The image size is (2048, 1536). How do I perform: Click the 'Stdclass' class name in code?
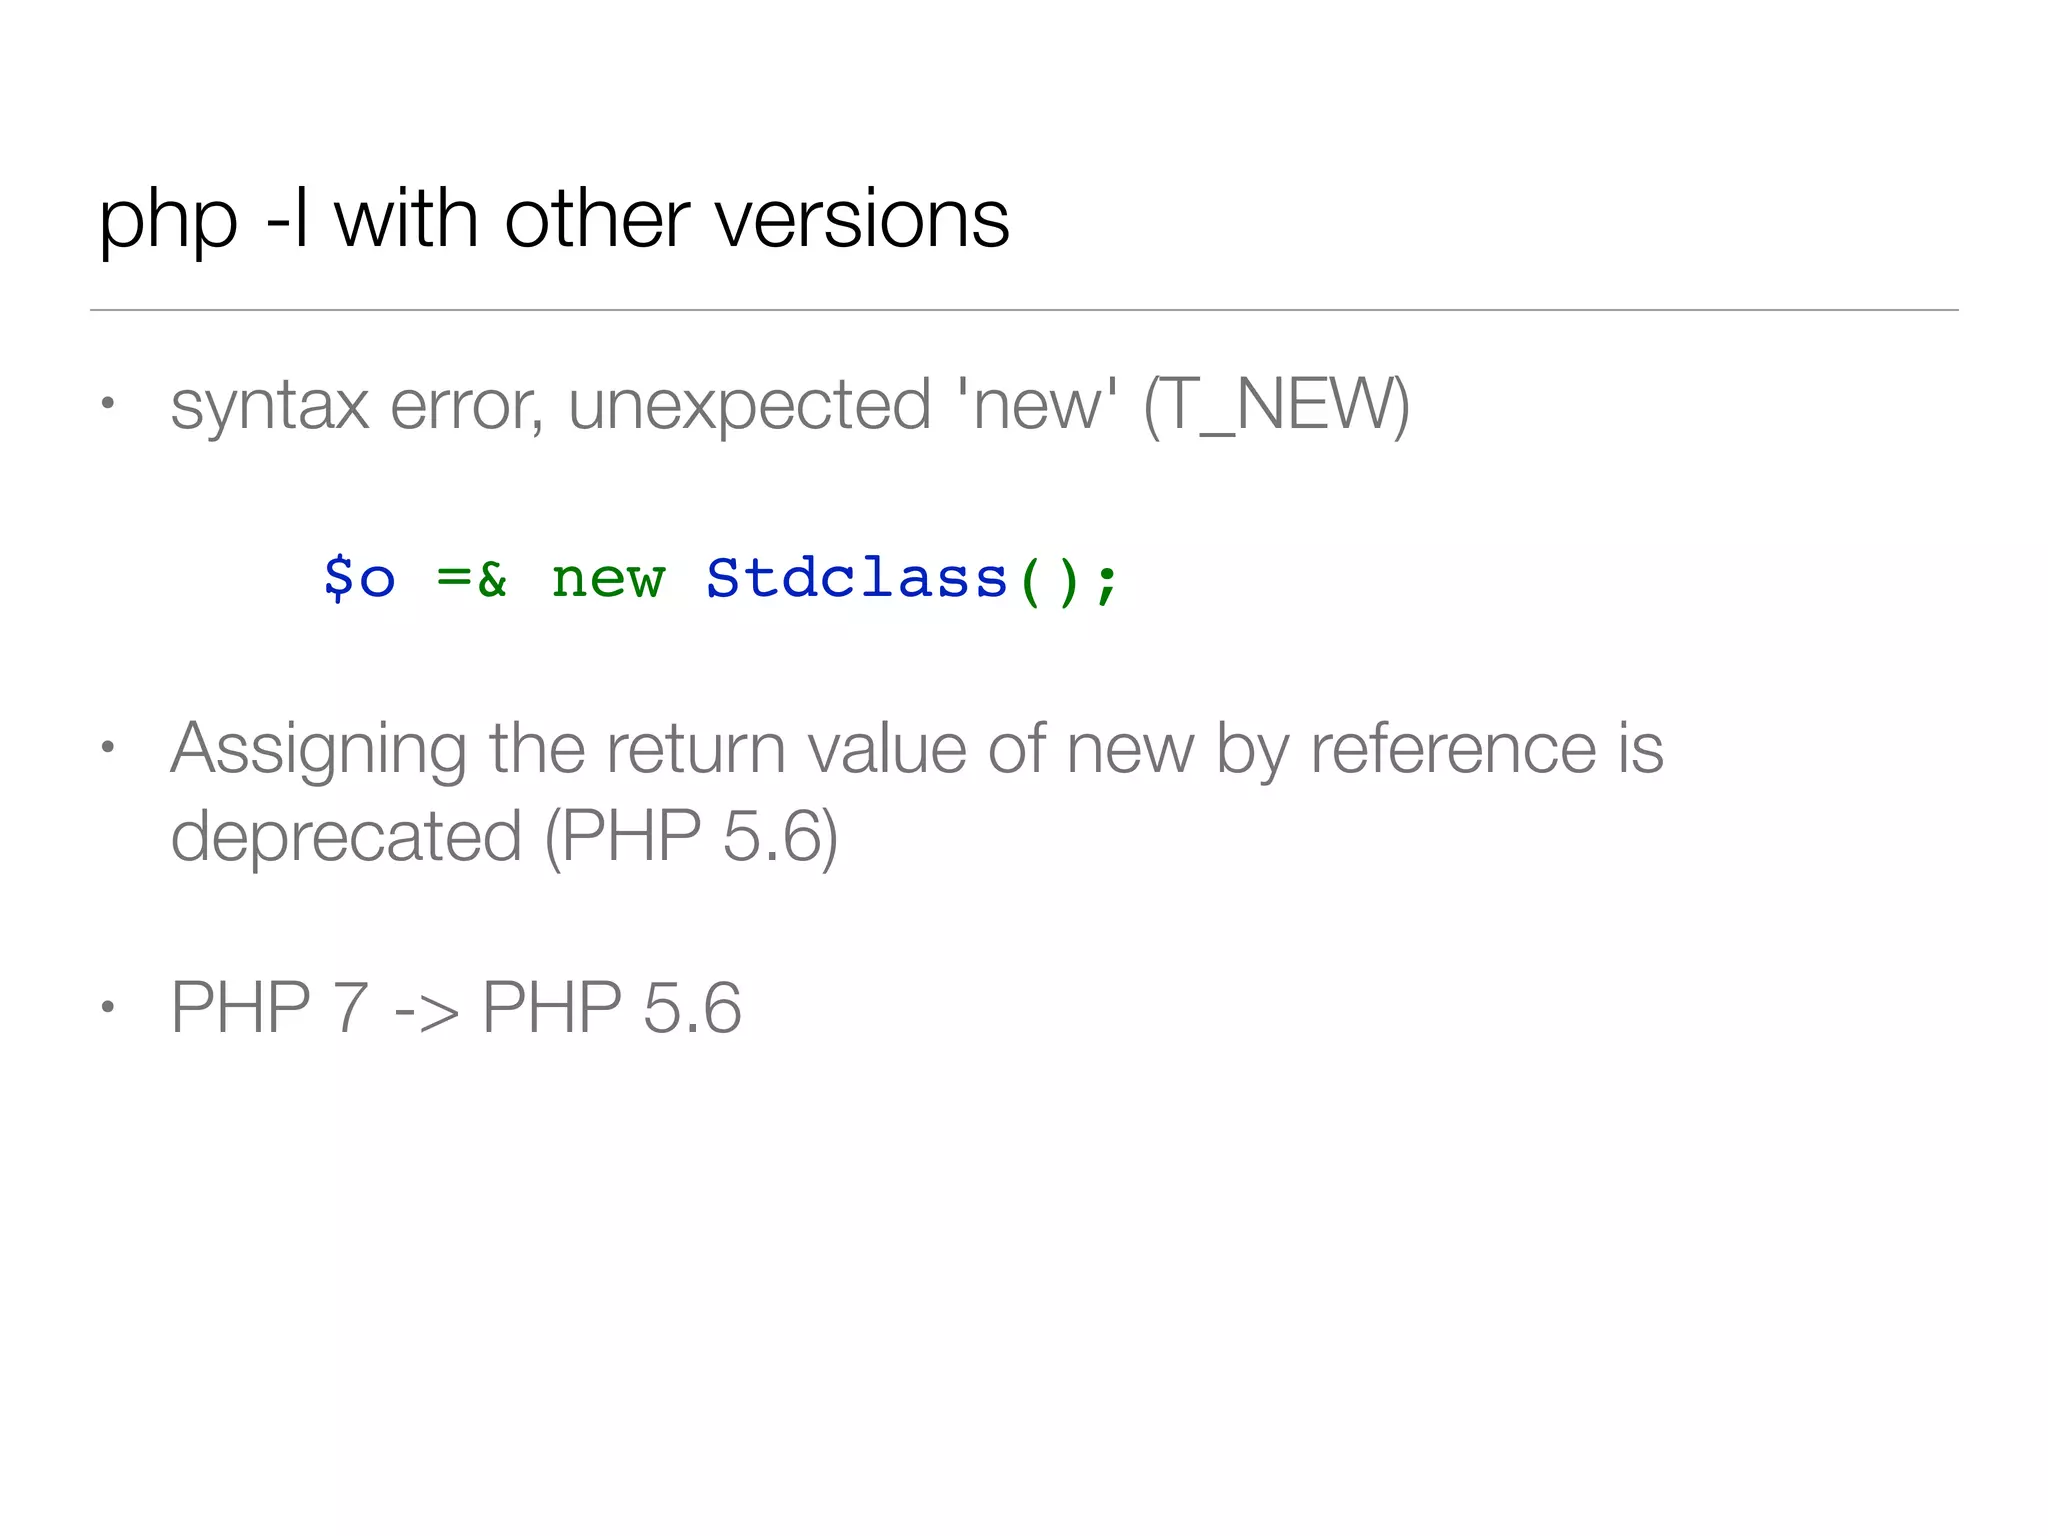click(x=857, y=578)
